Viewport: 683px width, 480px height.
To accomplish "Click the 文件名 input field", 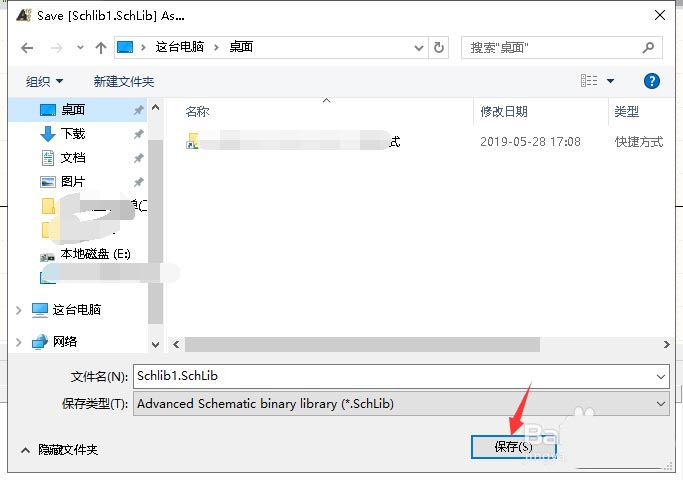I will pyautogui.click(x=401, y=376).
